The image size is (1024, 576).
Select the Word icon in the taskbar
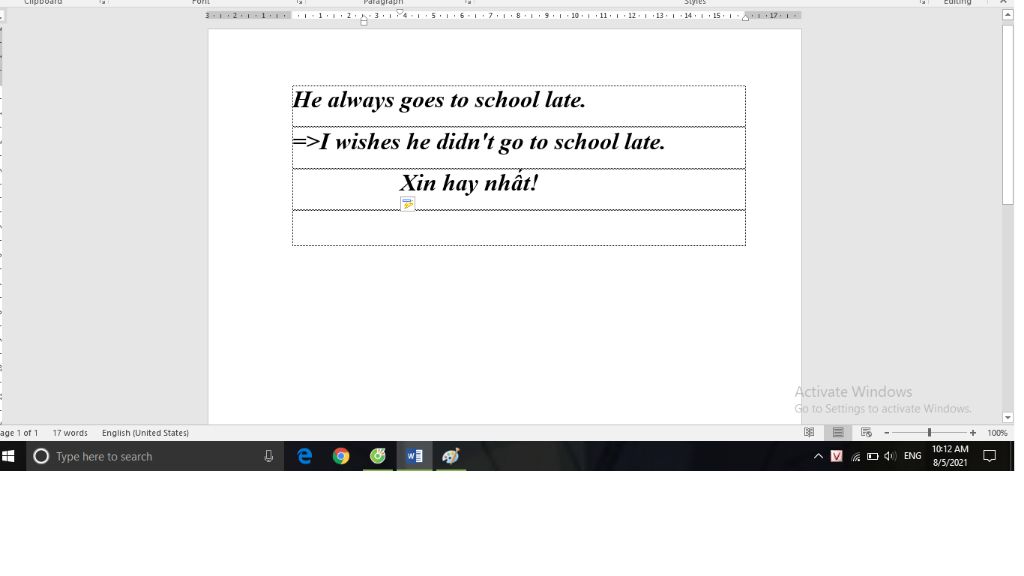(414, 456)
